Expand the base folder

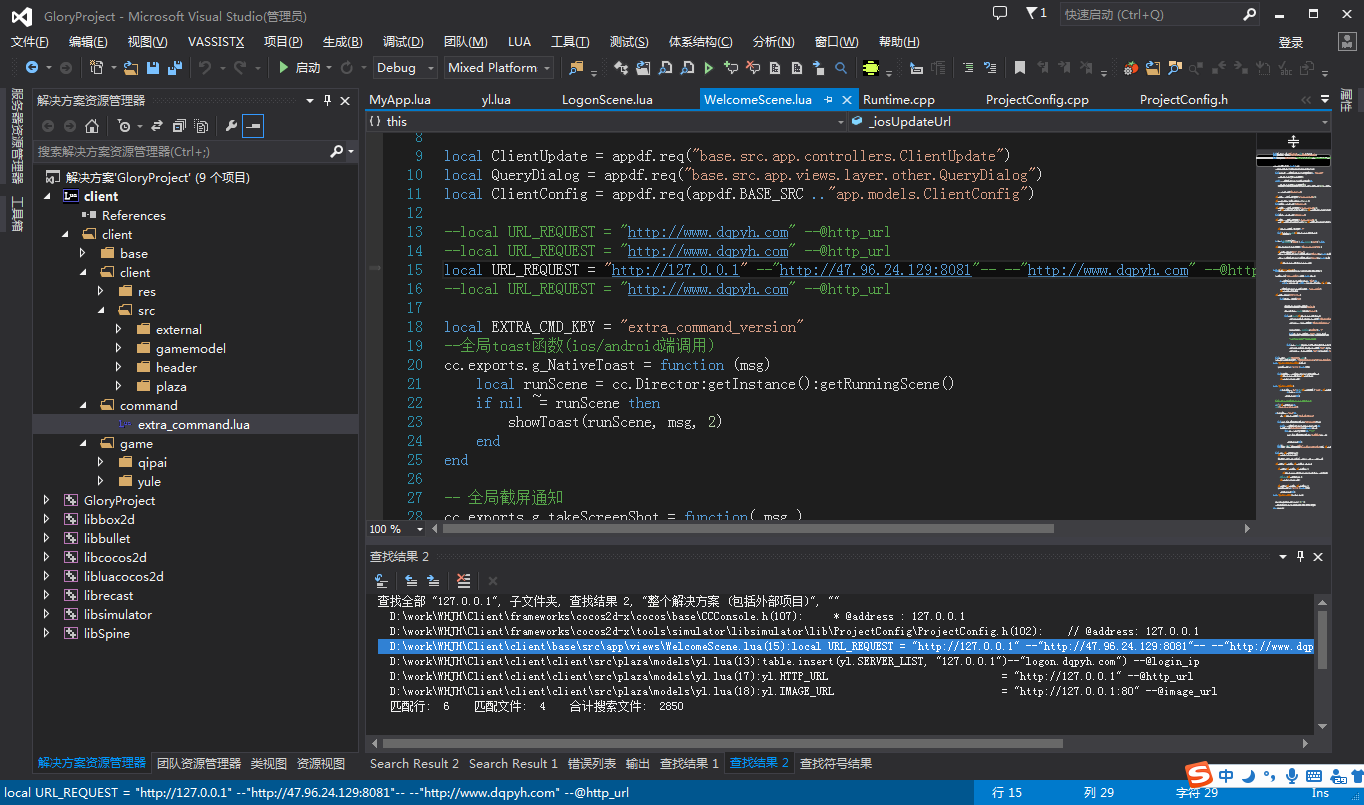click(83, 254)
